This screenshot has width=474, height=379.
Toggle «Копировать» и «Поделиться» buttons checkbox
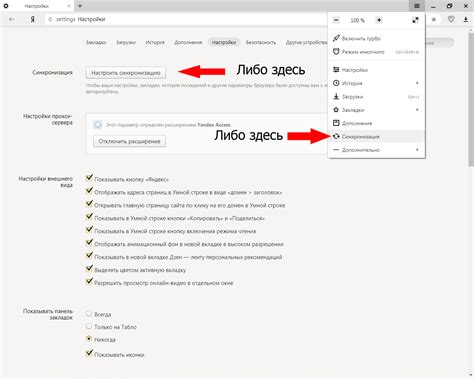pos(89,217)
